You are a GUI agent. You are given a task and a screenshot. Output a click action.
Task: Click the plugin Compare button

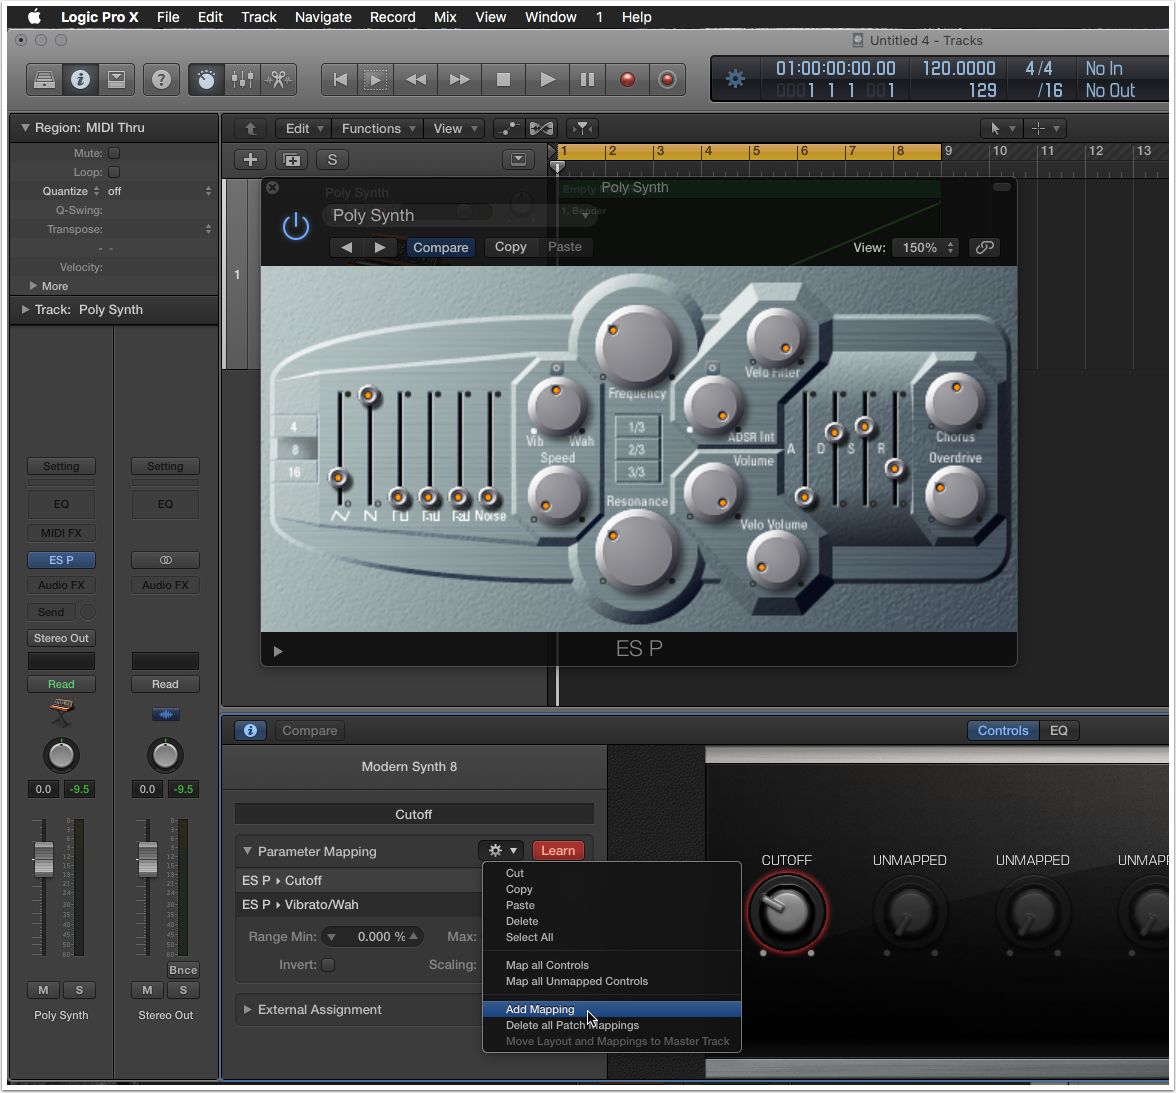tap(440, 248)
